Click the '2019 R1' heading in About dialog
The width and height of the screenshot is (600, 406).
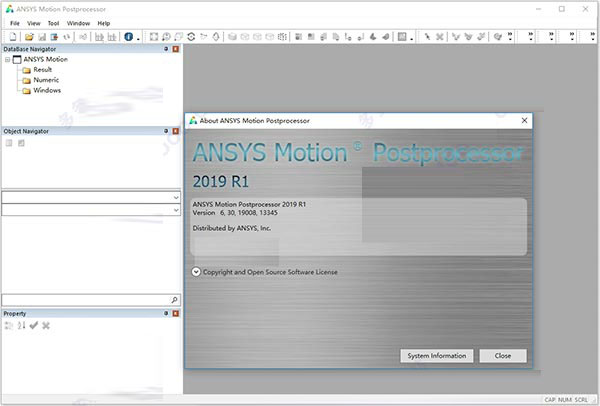click(221, 181)
